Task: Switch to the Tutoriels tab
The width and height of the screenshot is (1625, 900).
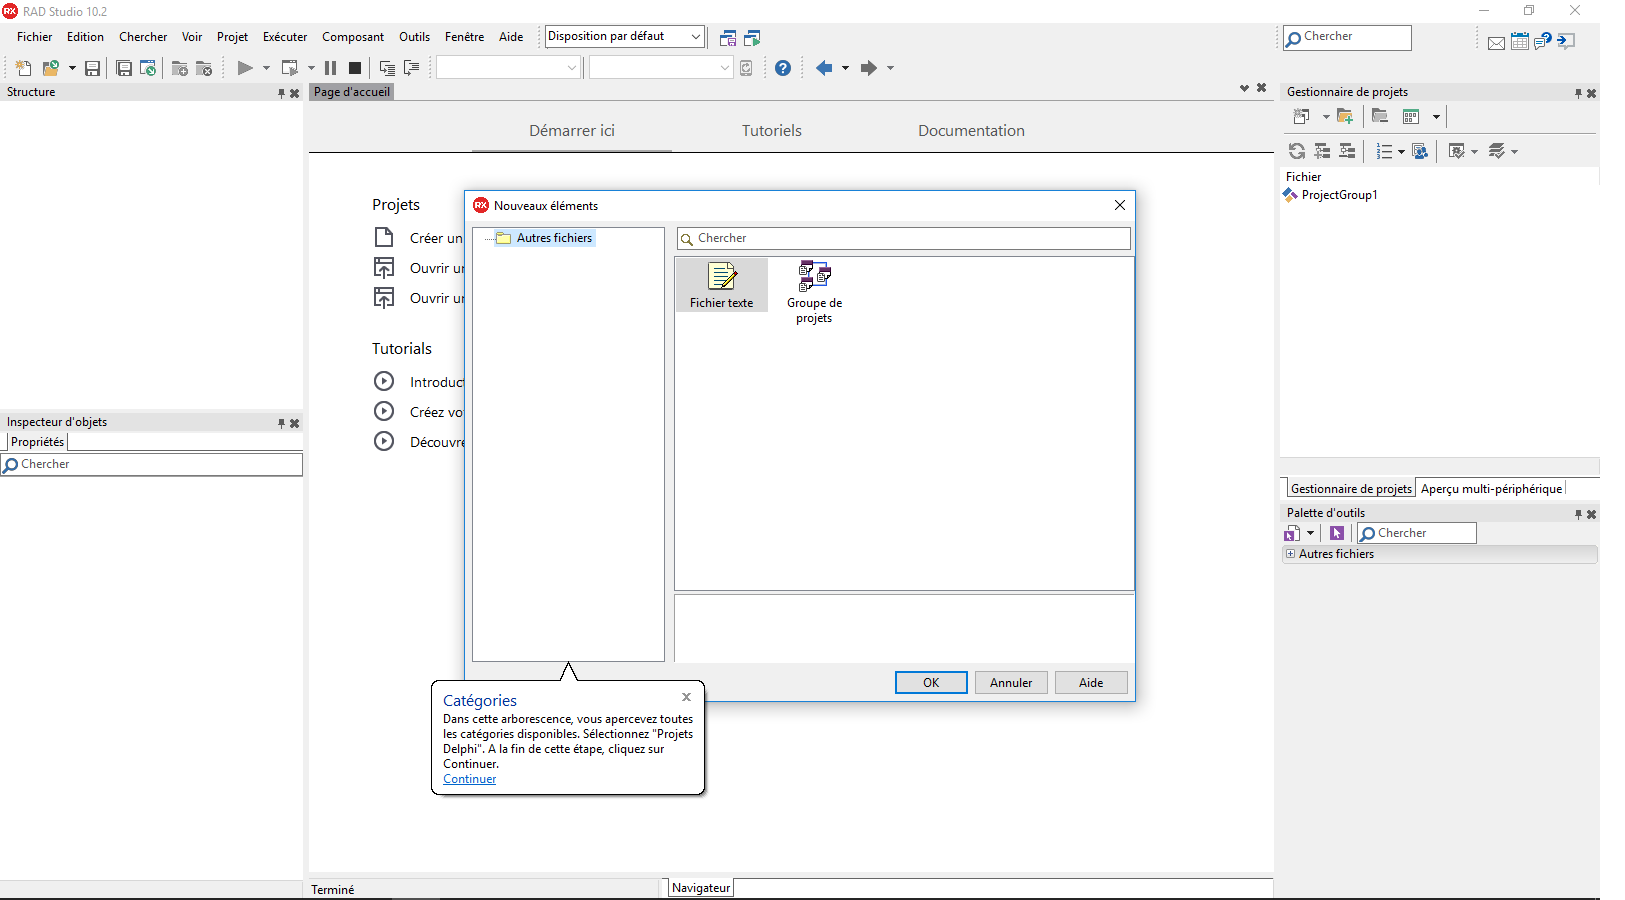Action: tap(771, 131)
